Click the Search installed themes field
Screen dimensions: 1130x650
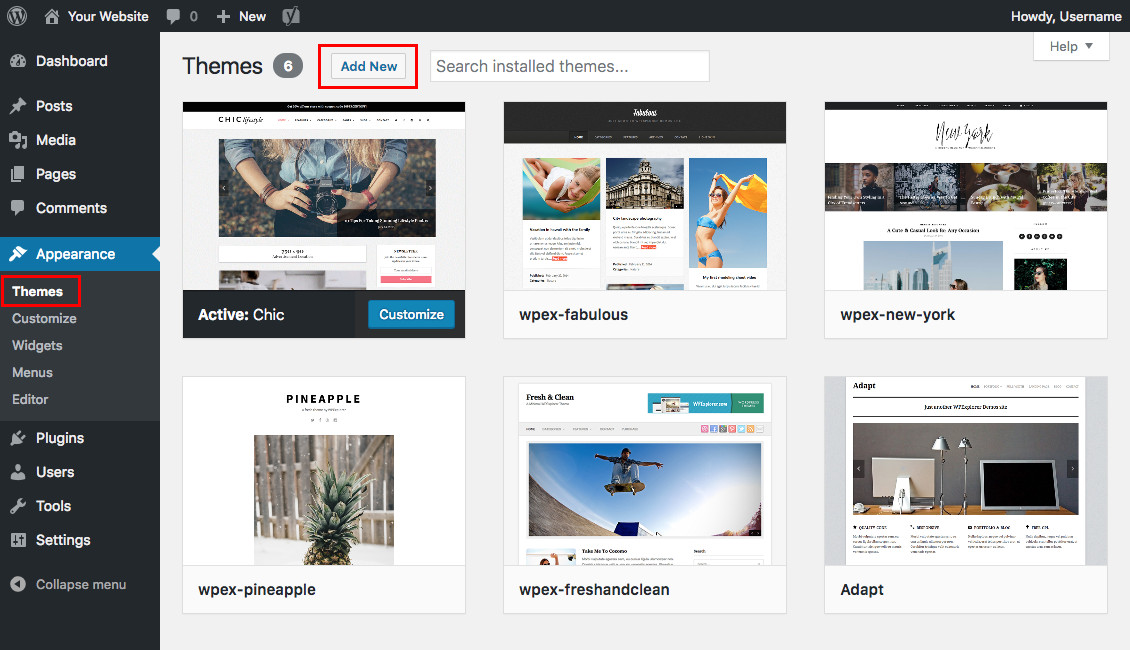(569, 66)
